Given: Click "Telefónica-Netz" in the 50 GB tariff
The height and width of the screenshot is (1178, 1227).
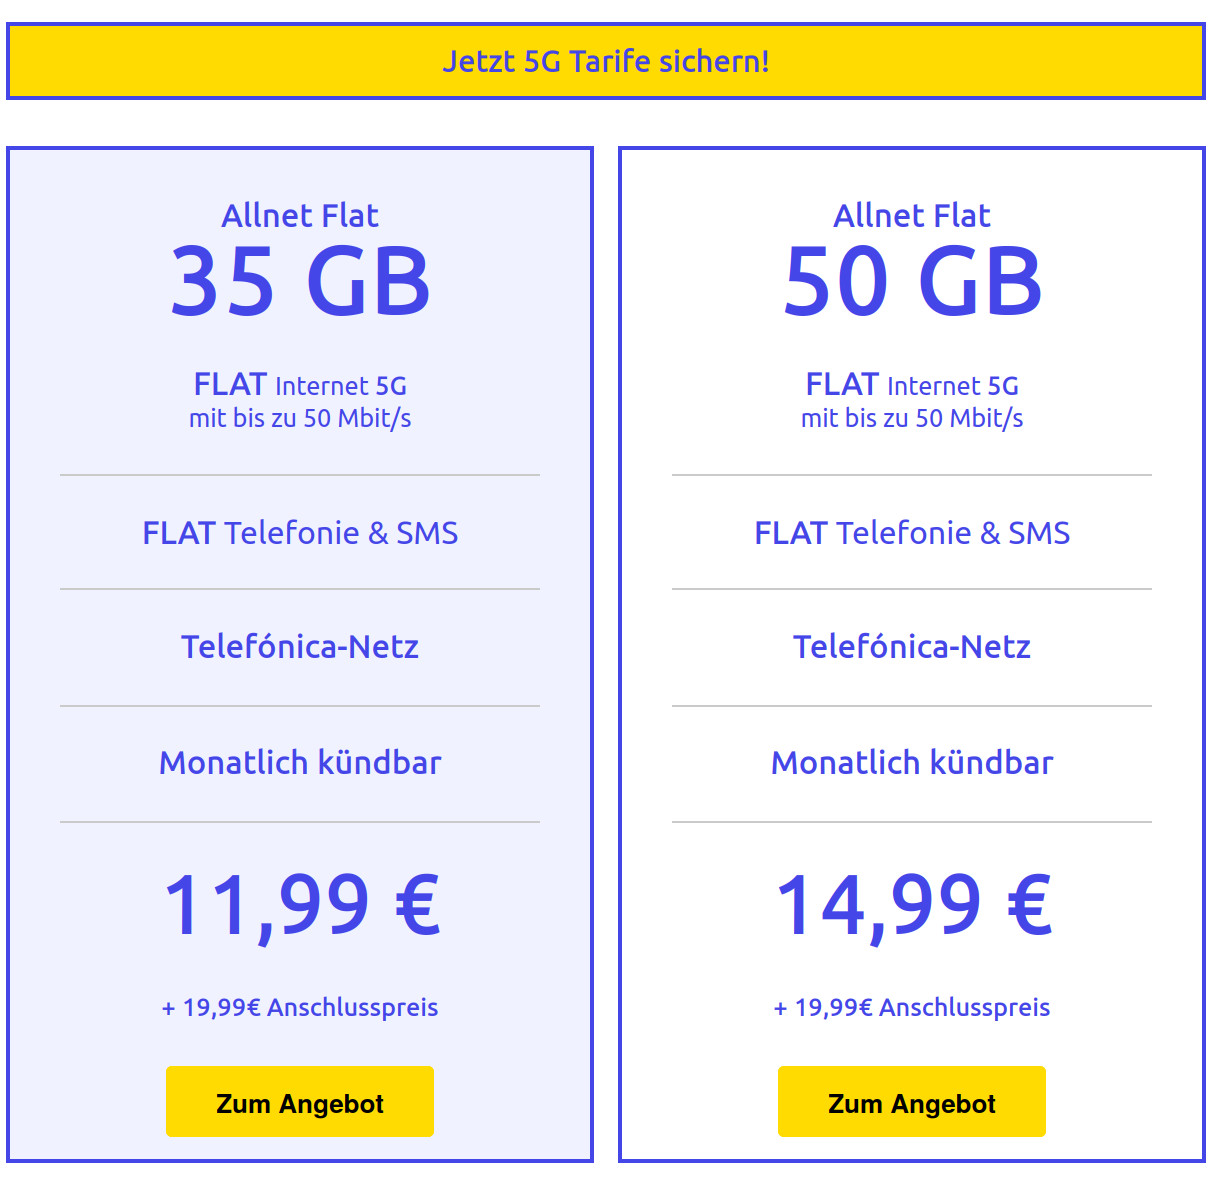Looking at the screenshot, I should 911,646.
